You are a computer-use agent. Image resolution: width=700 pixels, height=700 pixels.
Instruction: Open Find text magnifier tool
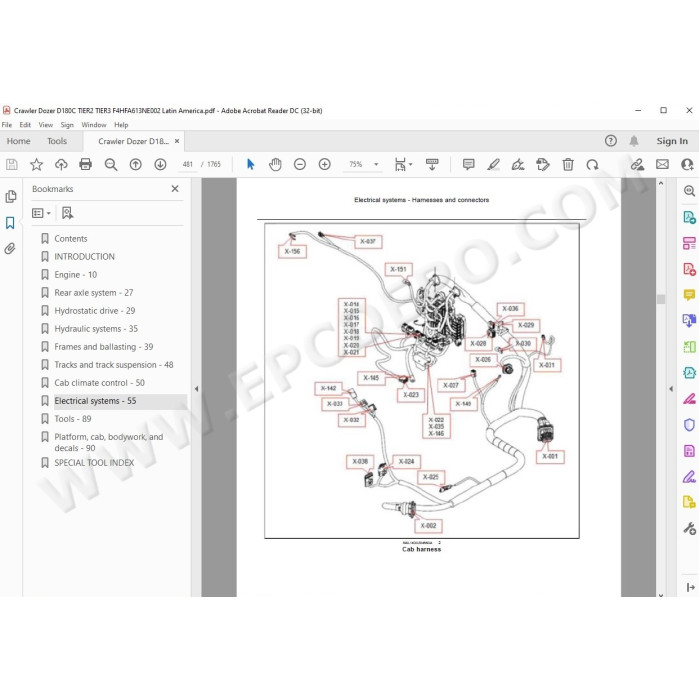click(110, 165)
